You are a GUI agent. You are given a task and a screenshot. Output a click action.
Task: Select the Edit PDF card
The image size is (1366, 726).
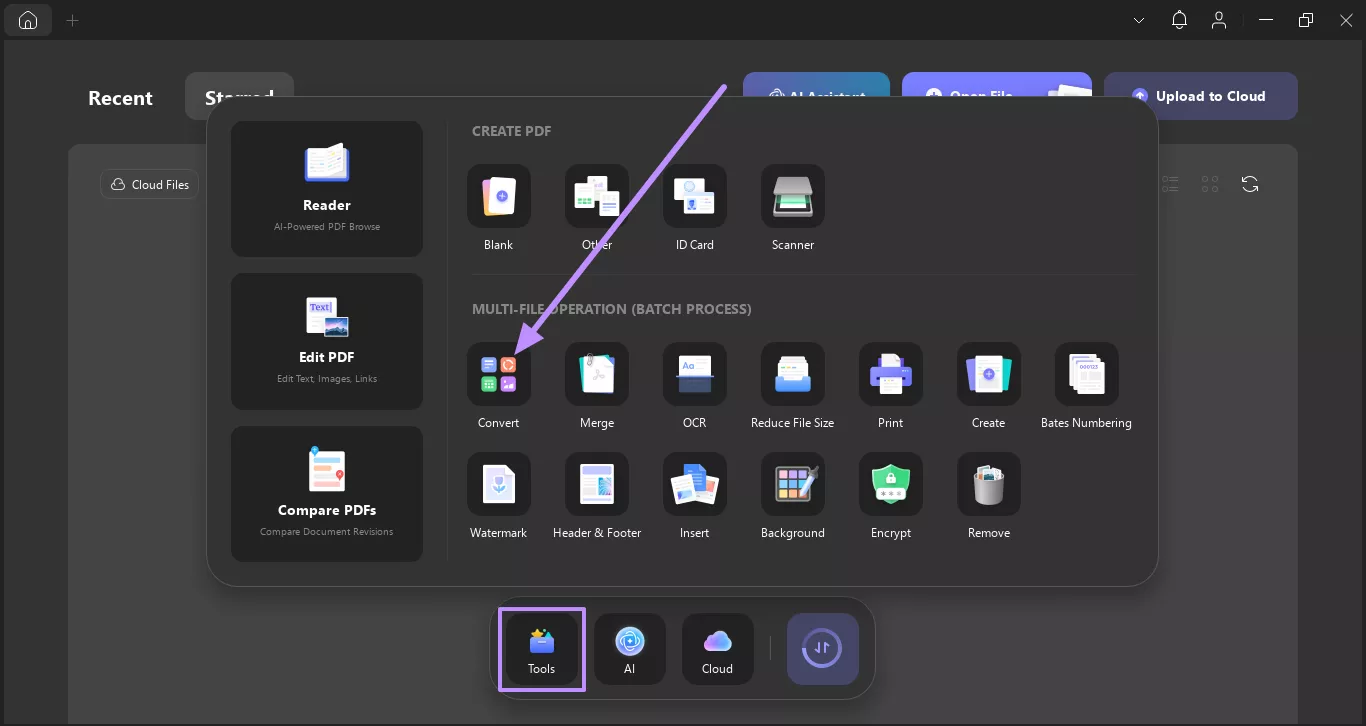click(326, 341)
